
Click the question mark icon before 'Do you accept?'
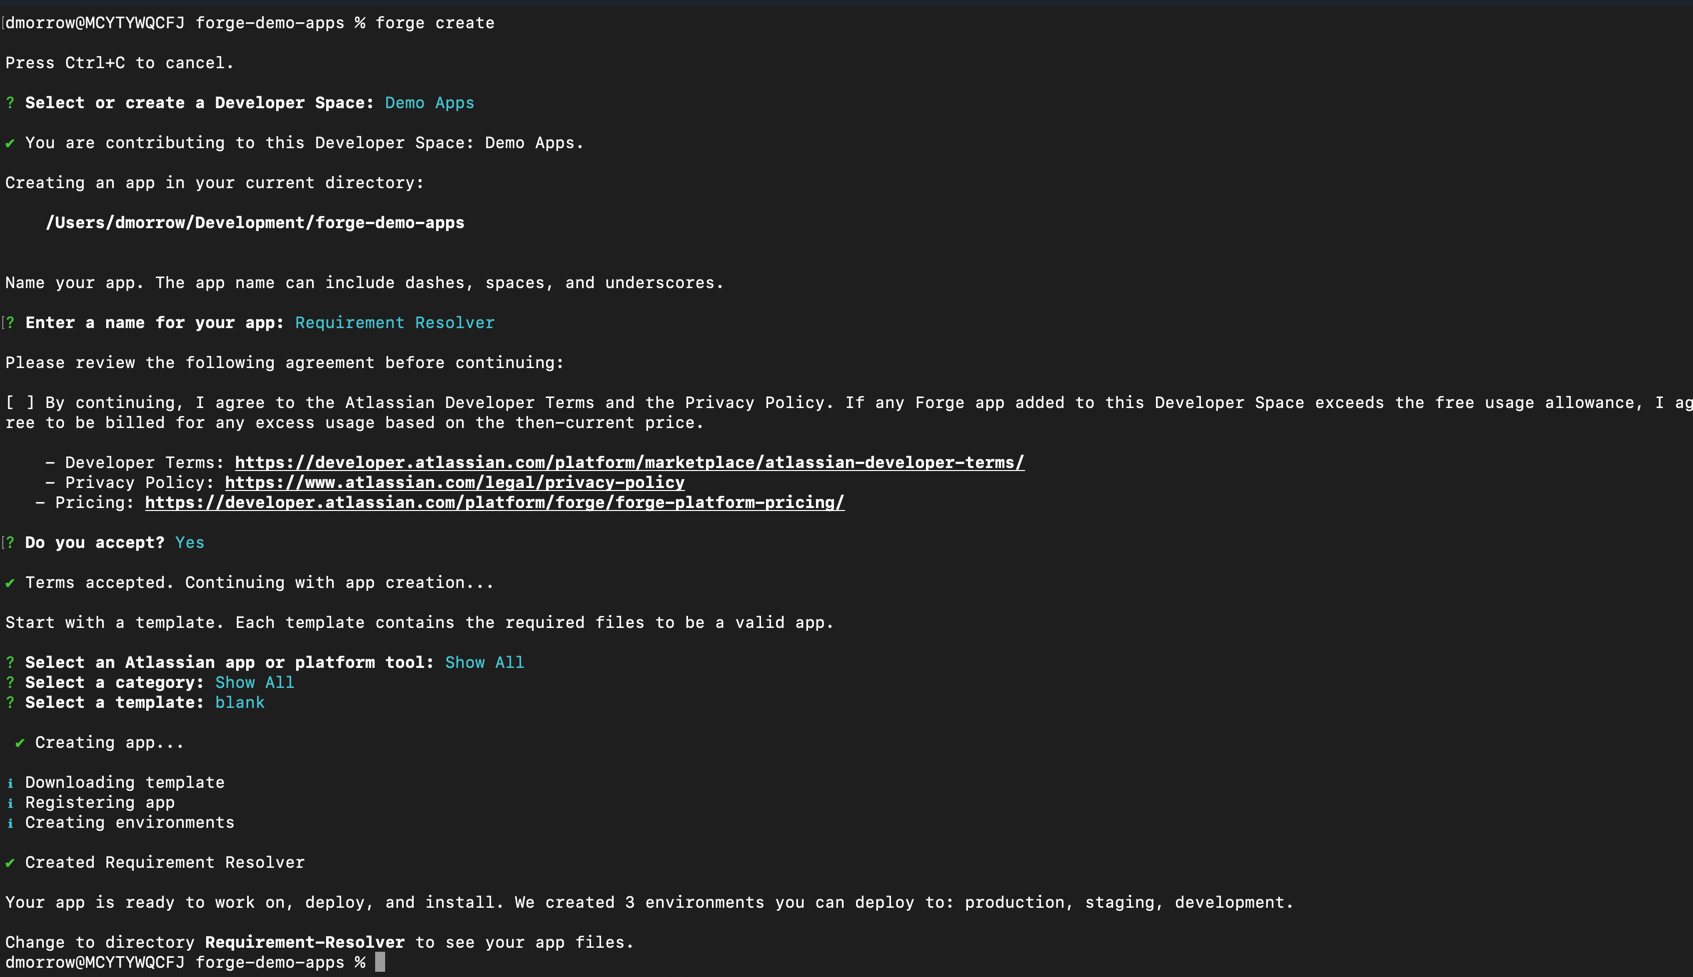click(x=9, y=542)
